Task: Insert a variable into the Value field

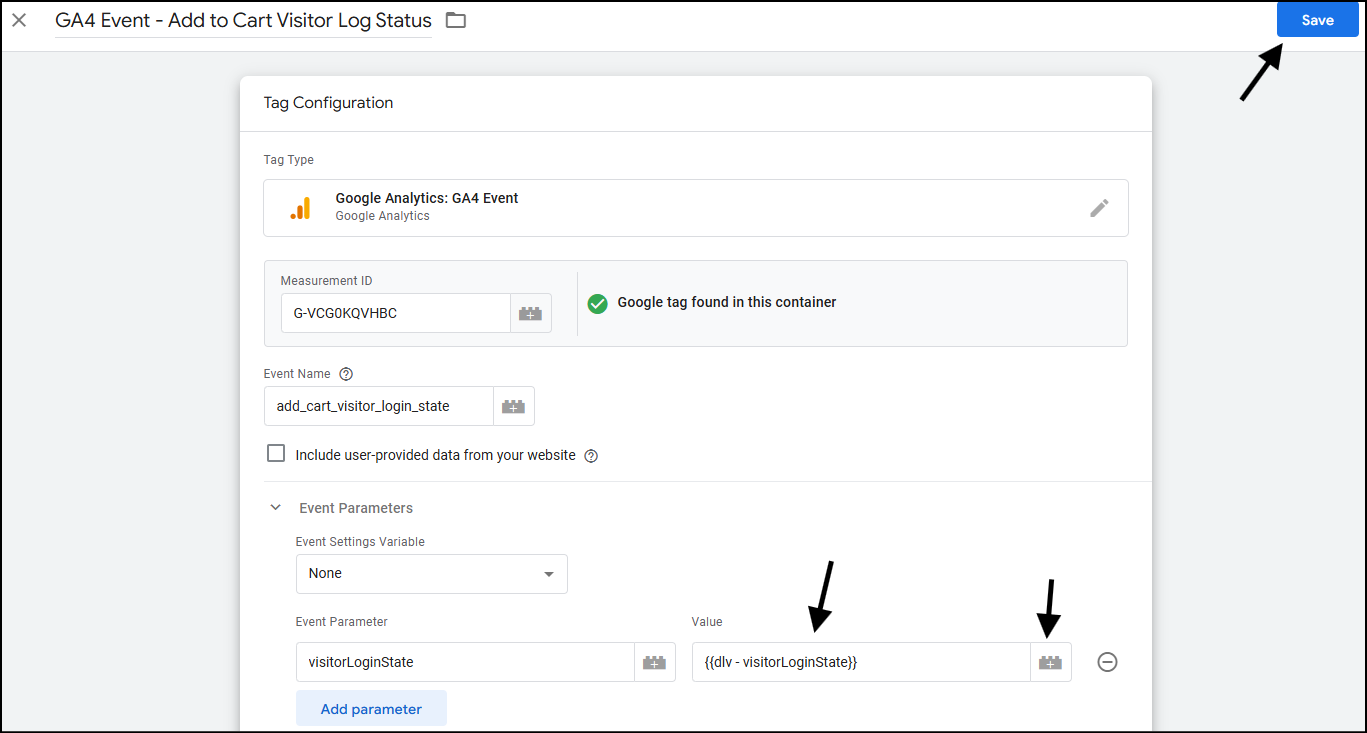Action: (x=1050, y=662)
